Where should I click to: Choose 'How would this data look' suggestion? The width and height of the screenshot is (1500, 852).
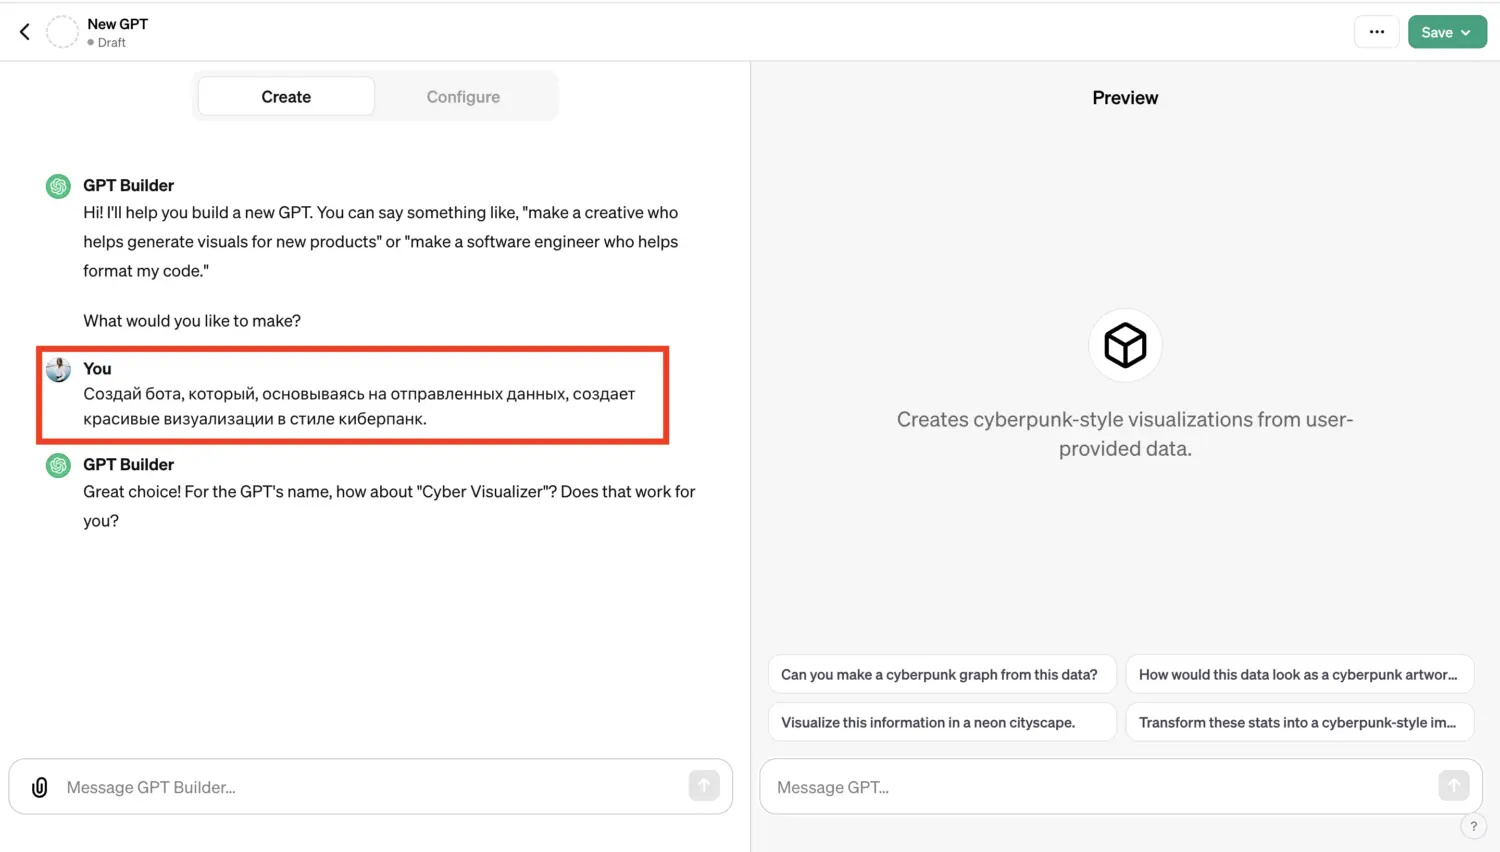(1298, 675)
